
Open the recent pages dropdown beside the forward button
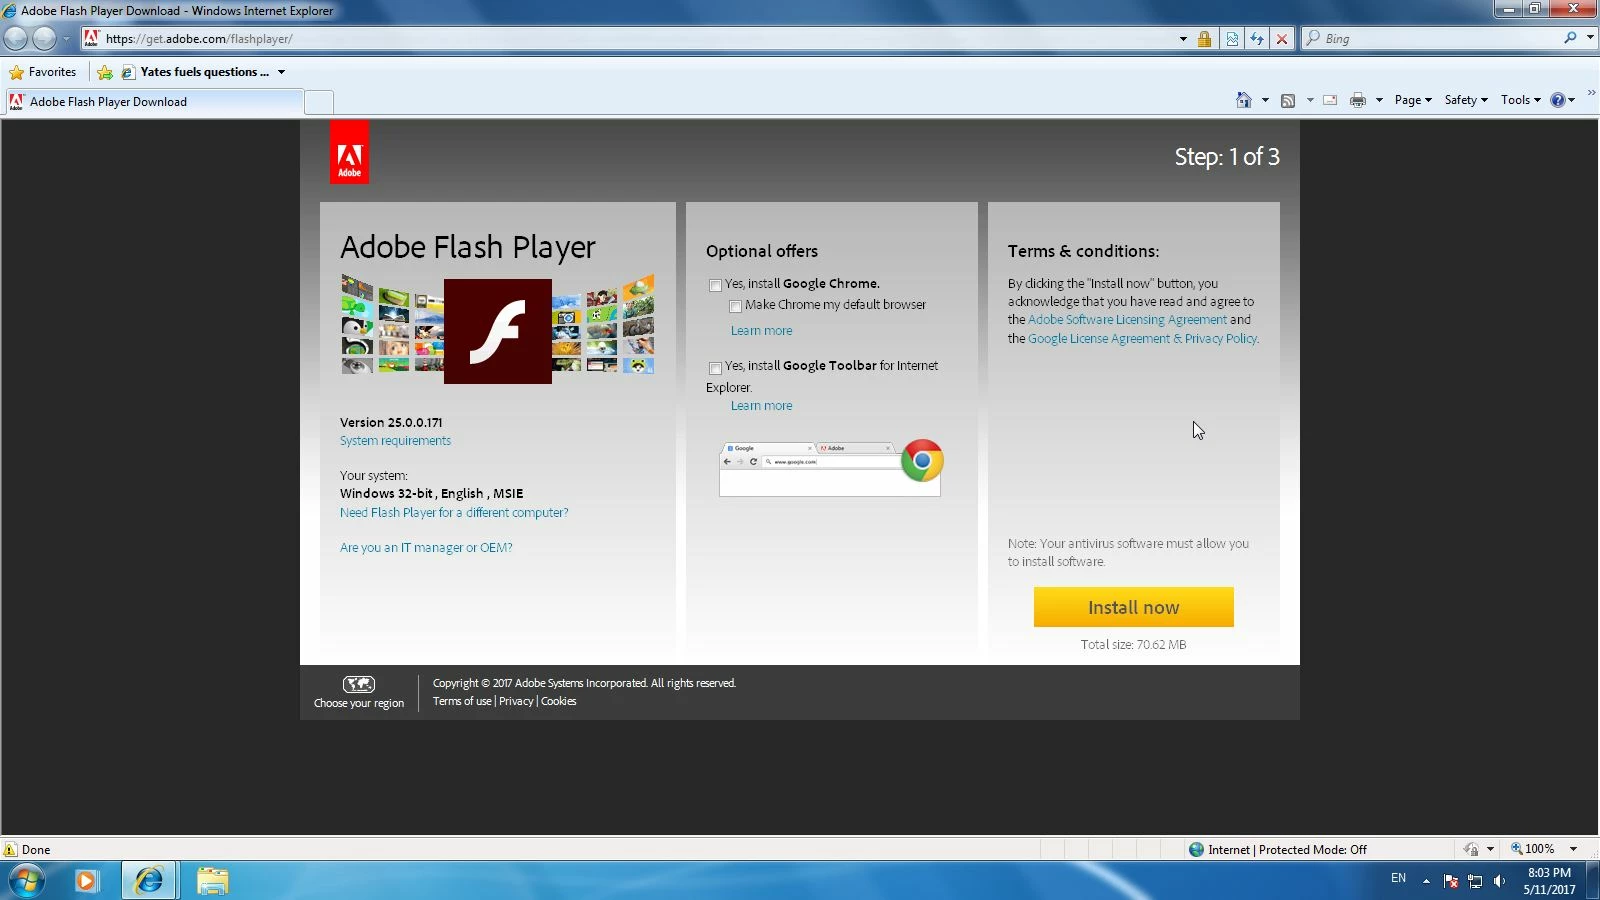[x=66, y=39]
